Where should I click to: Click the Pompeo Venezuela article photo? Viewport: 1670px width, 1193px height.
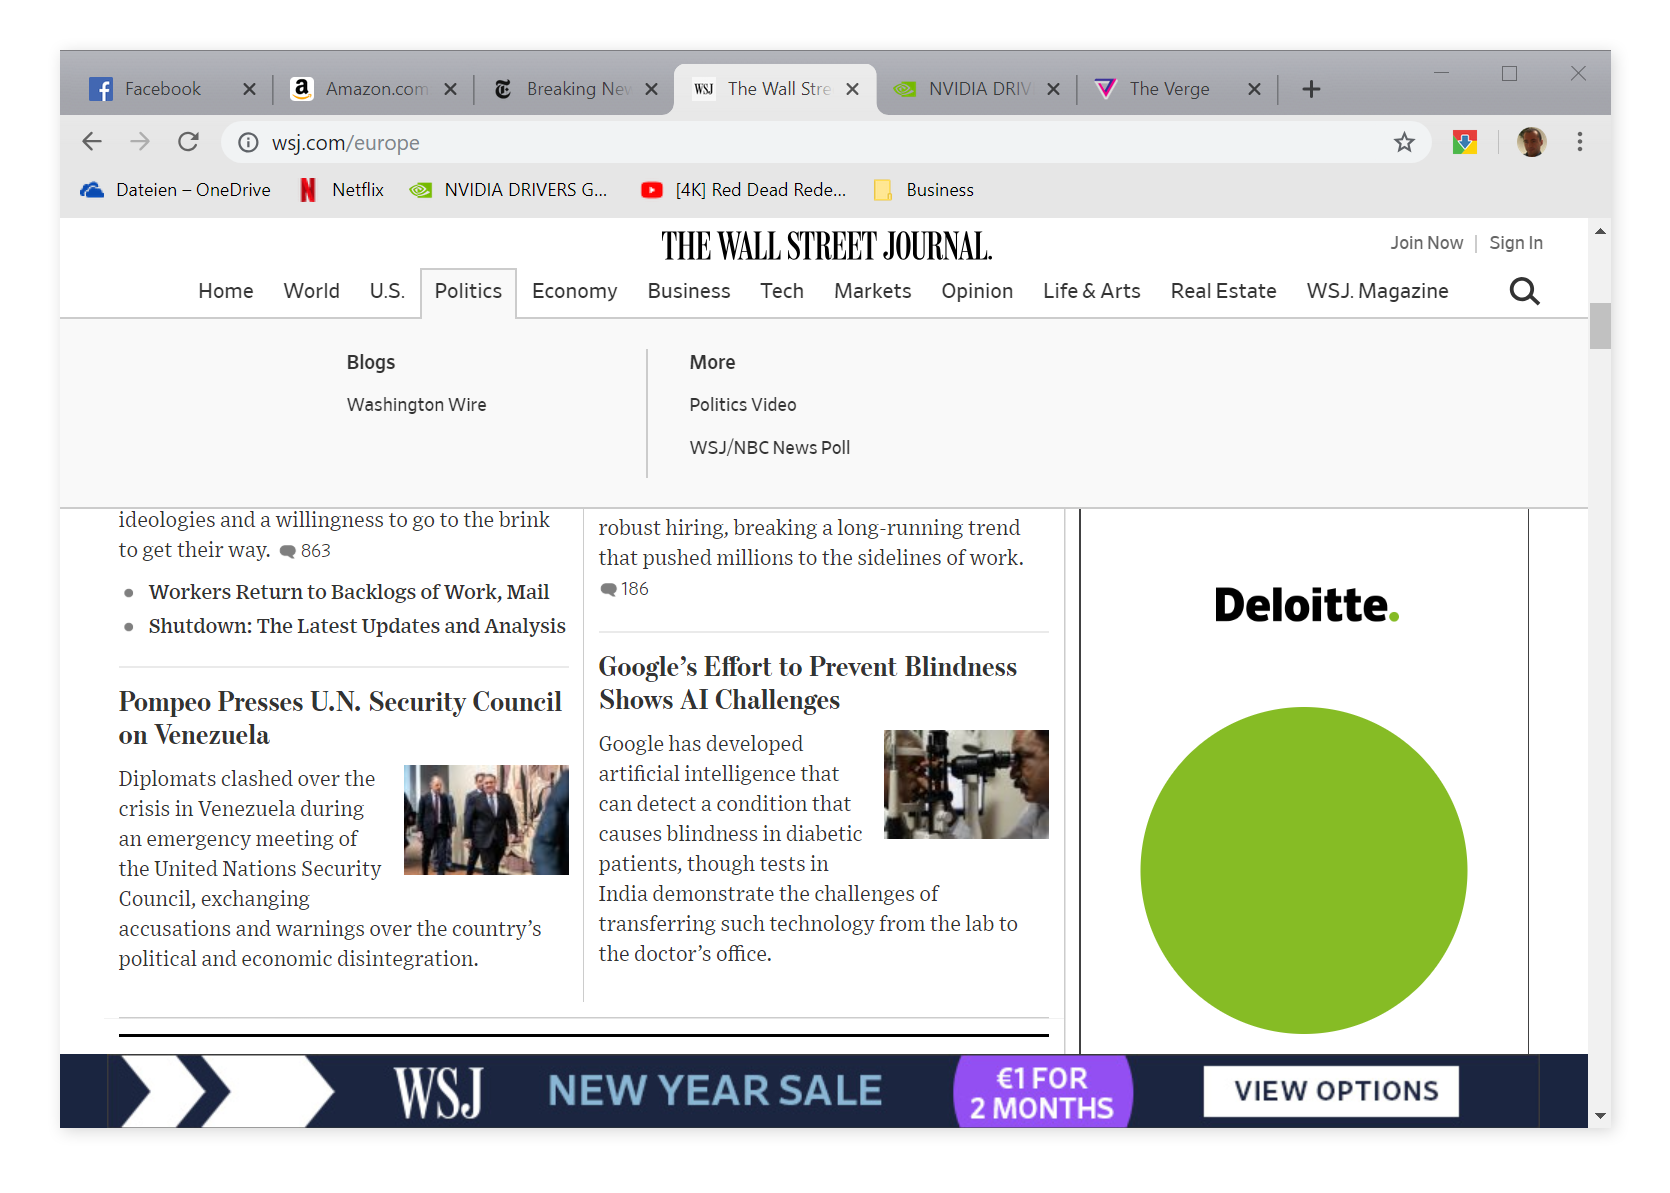pos(486,820)
